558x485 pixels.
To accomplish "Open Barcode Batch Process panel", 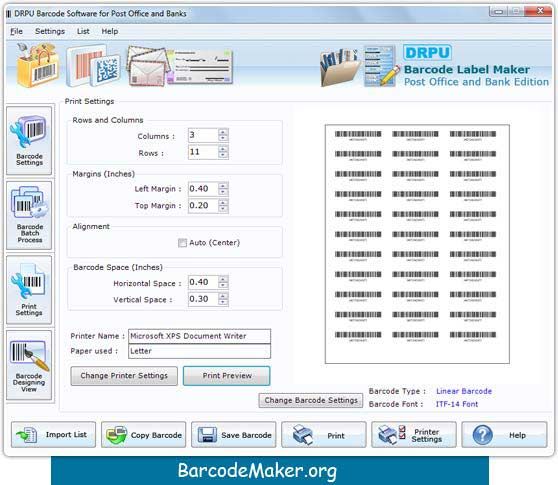I will tap(29, 215).
